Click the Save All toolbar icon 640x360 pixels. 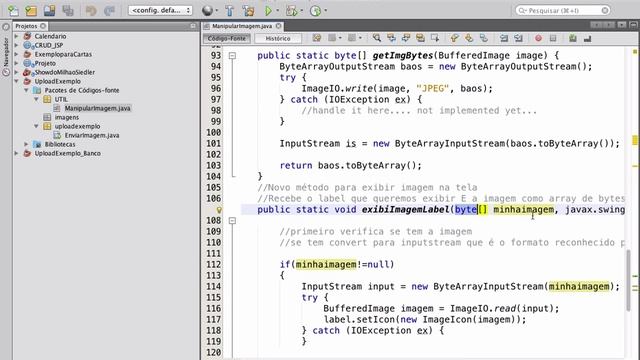68,11
